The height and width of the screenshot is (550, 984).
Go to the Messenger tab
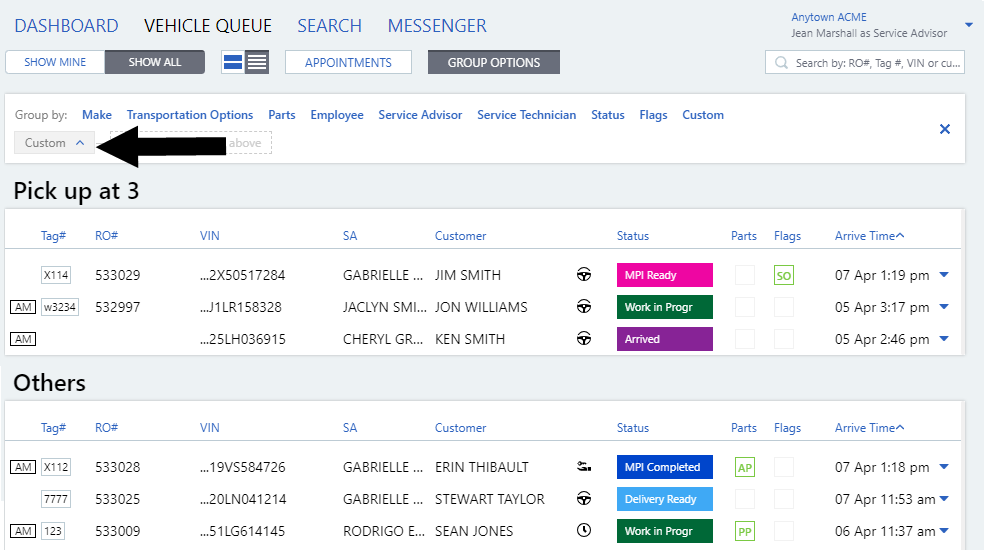click(x=437, y=26)
